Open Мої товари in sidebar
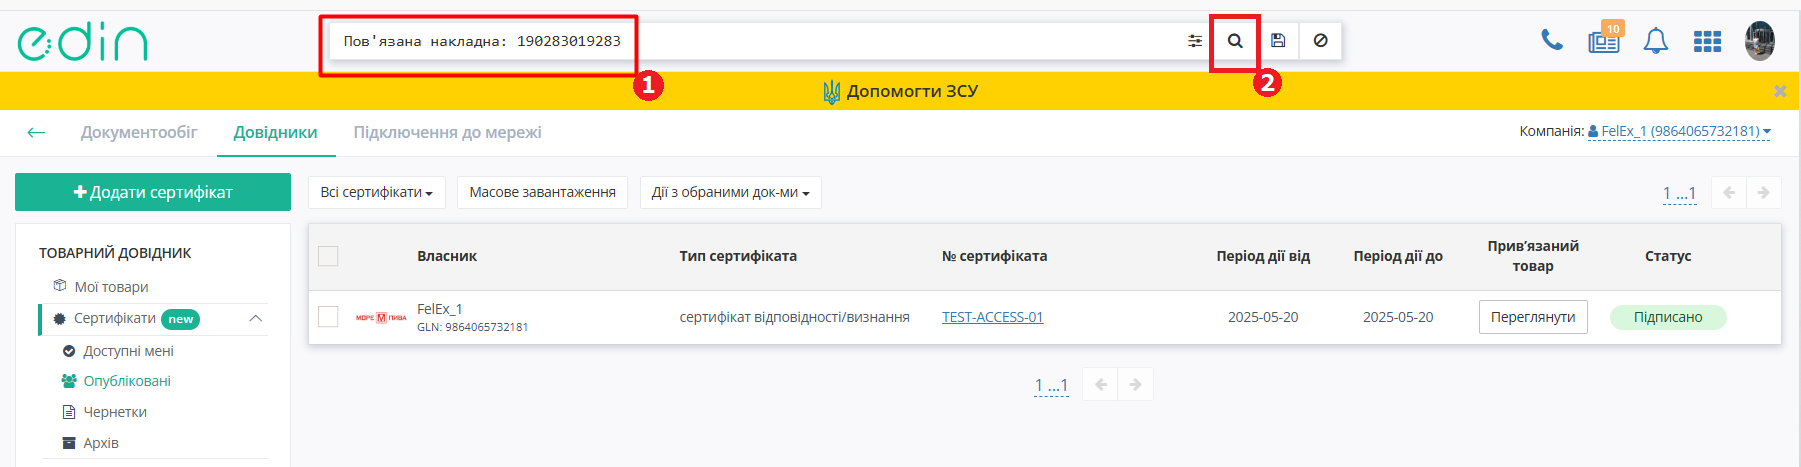 111,287
